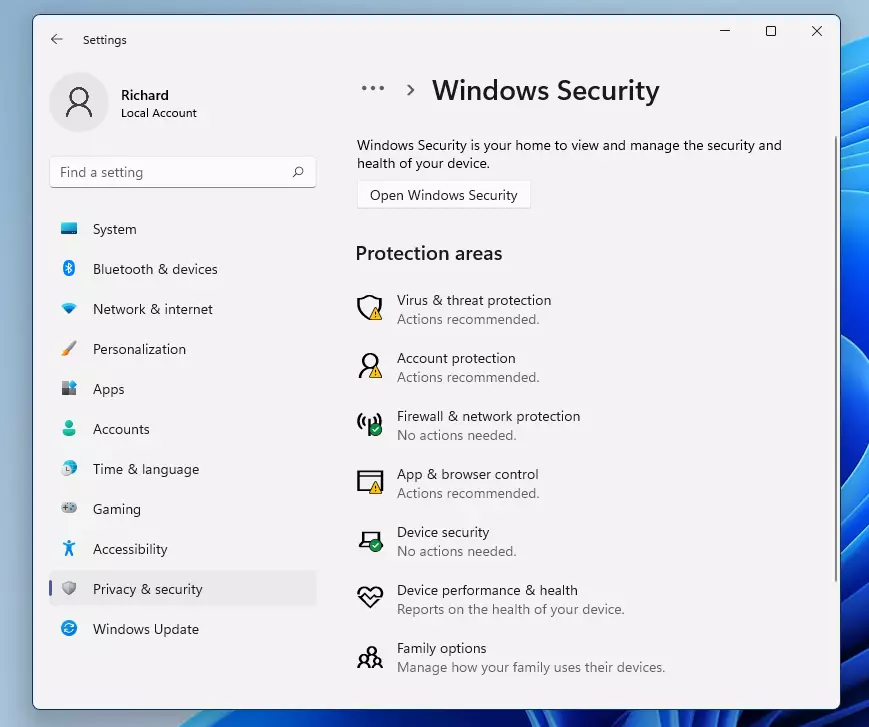The height and width of the screenshot is (727, 869).
Task: Click the back arrow in Settings header
Action: tap(57, 39)
